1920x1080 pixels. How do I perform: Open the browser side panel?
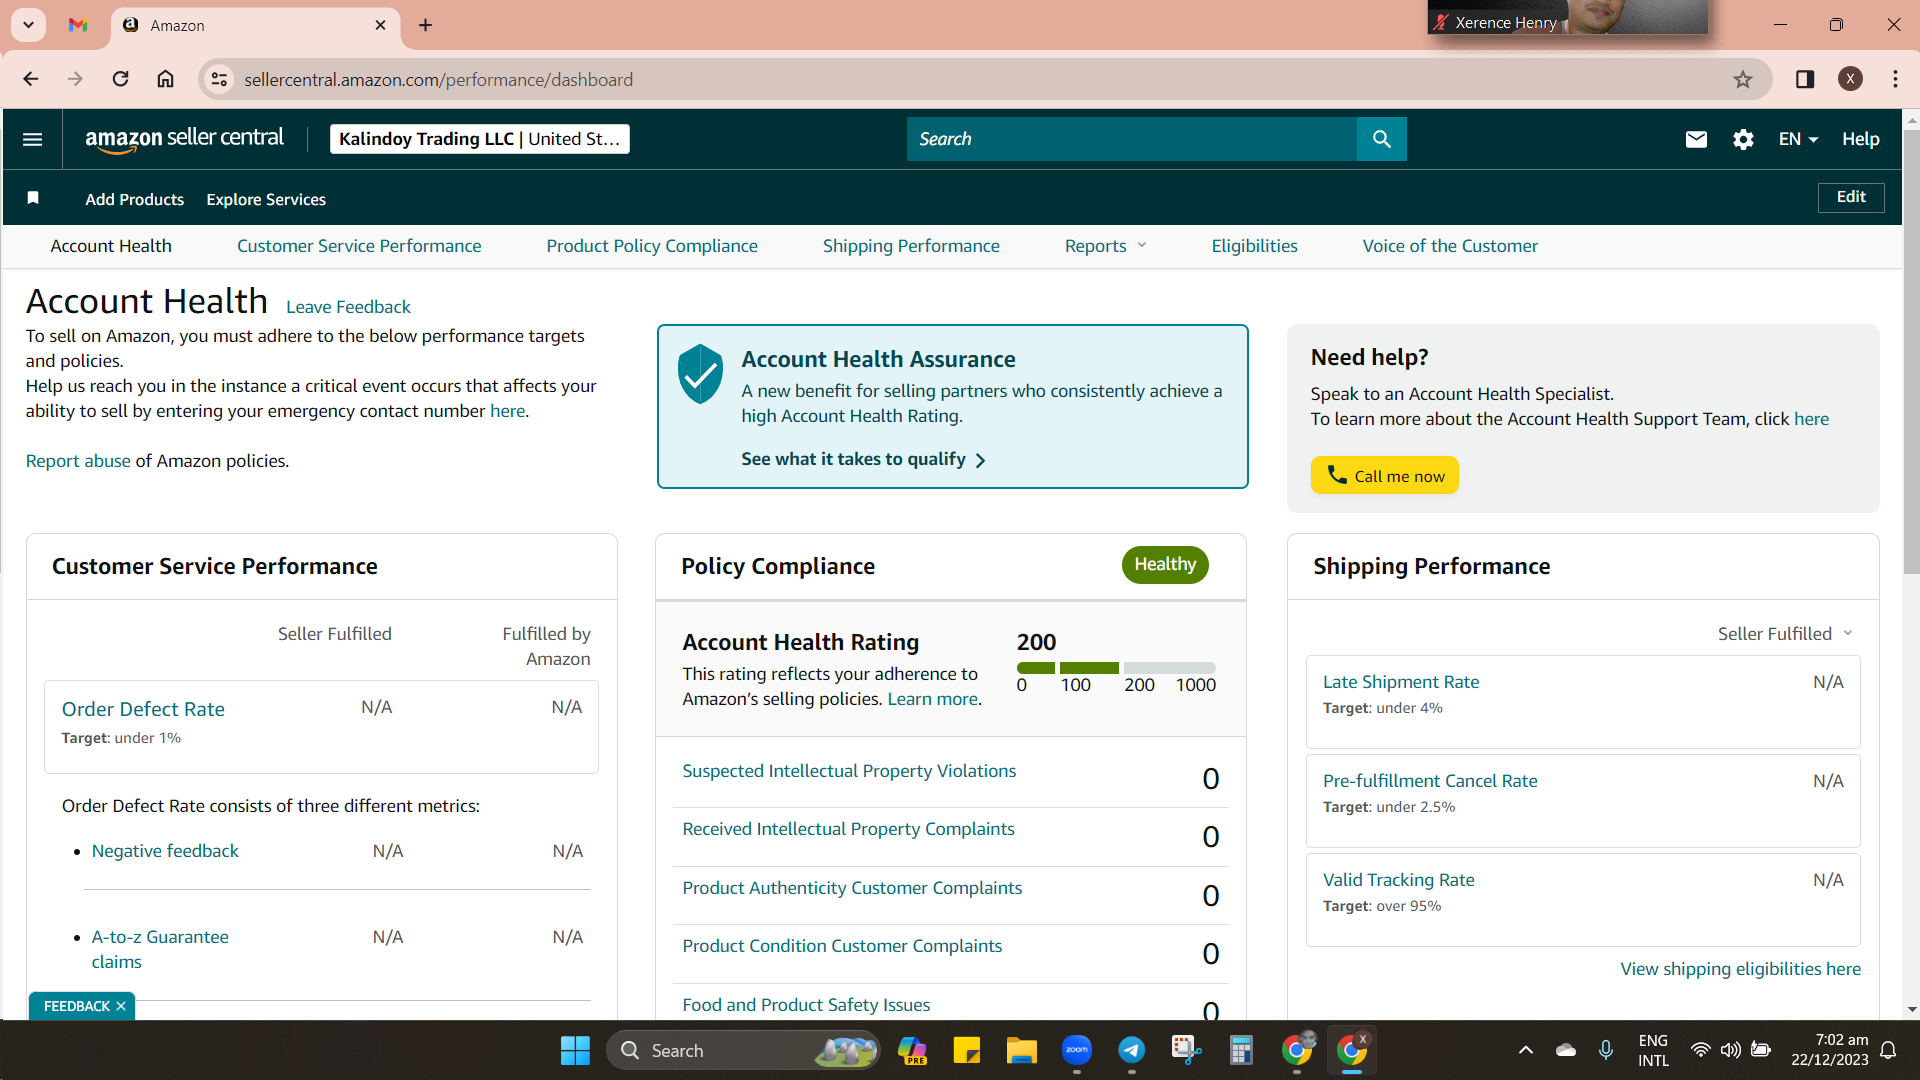(1805, 79)
